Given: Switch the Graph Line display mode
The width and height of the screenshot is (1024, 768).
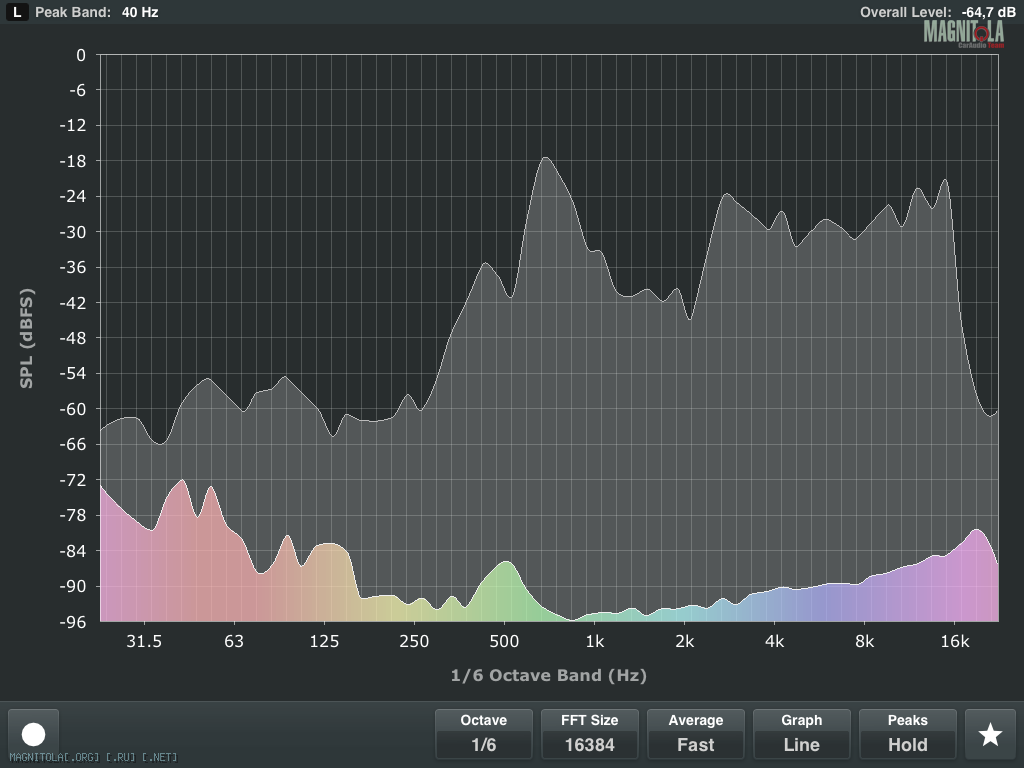Looking at the screenshot, I should (x=802, y=734).
